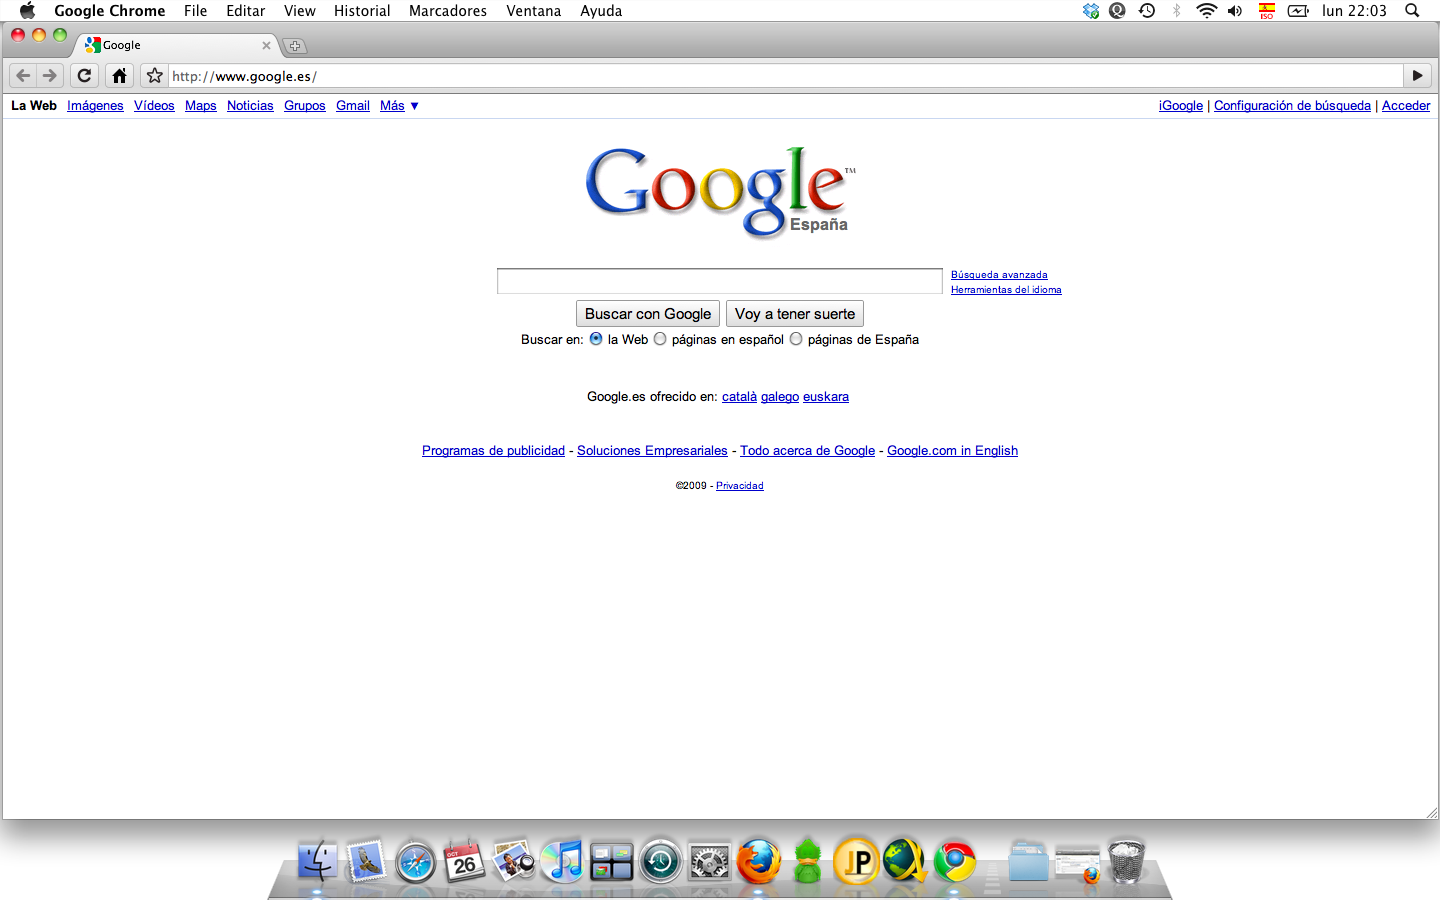This screenshot has height=900, width=1440.
Task: Click the Acceder sign-in link
Action: (1406, 106)
